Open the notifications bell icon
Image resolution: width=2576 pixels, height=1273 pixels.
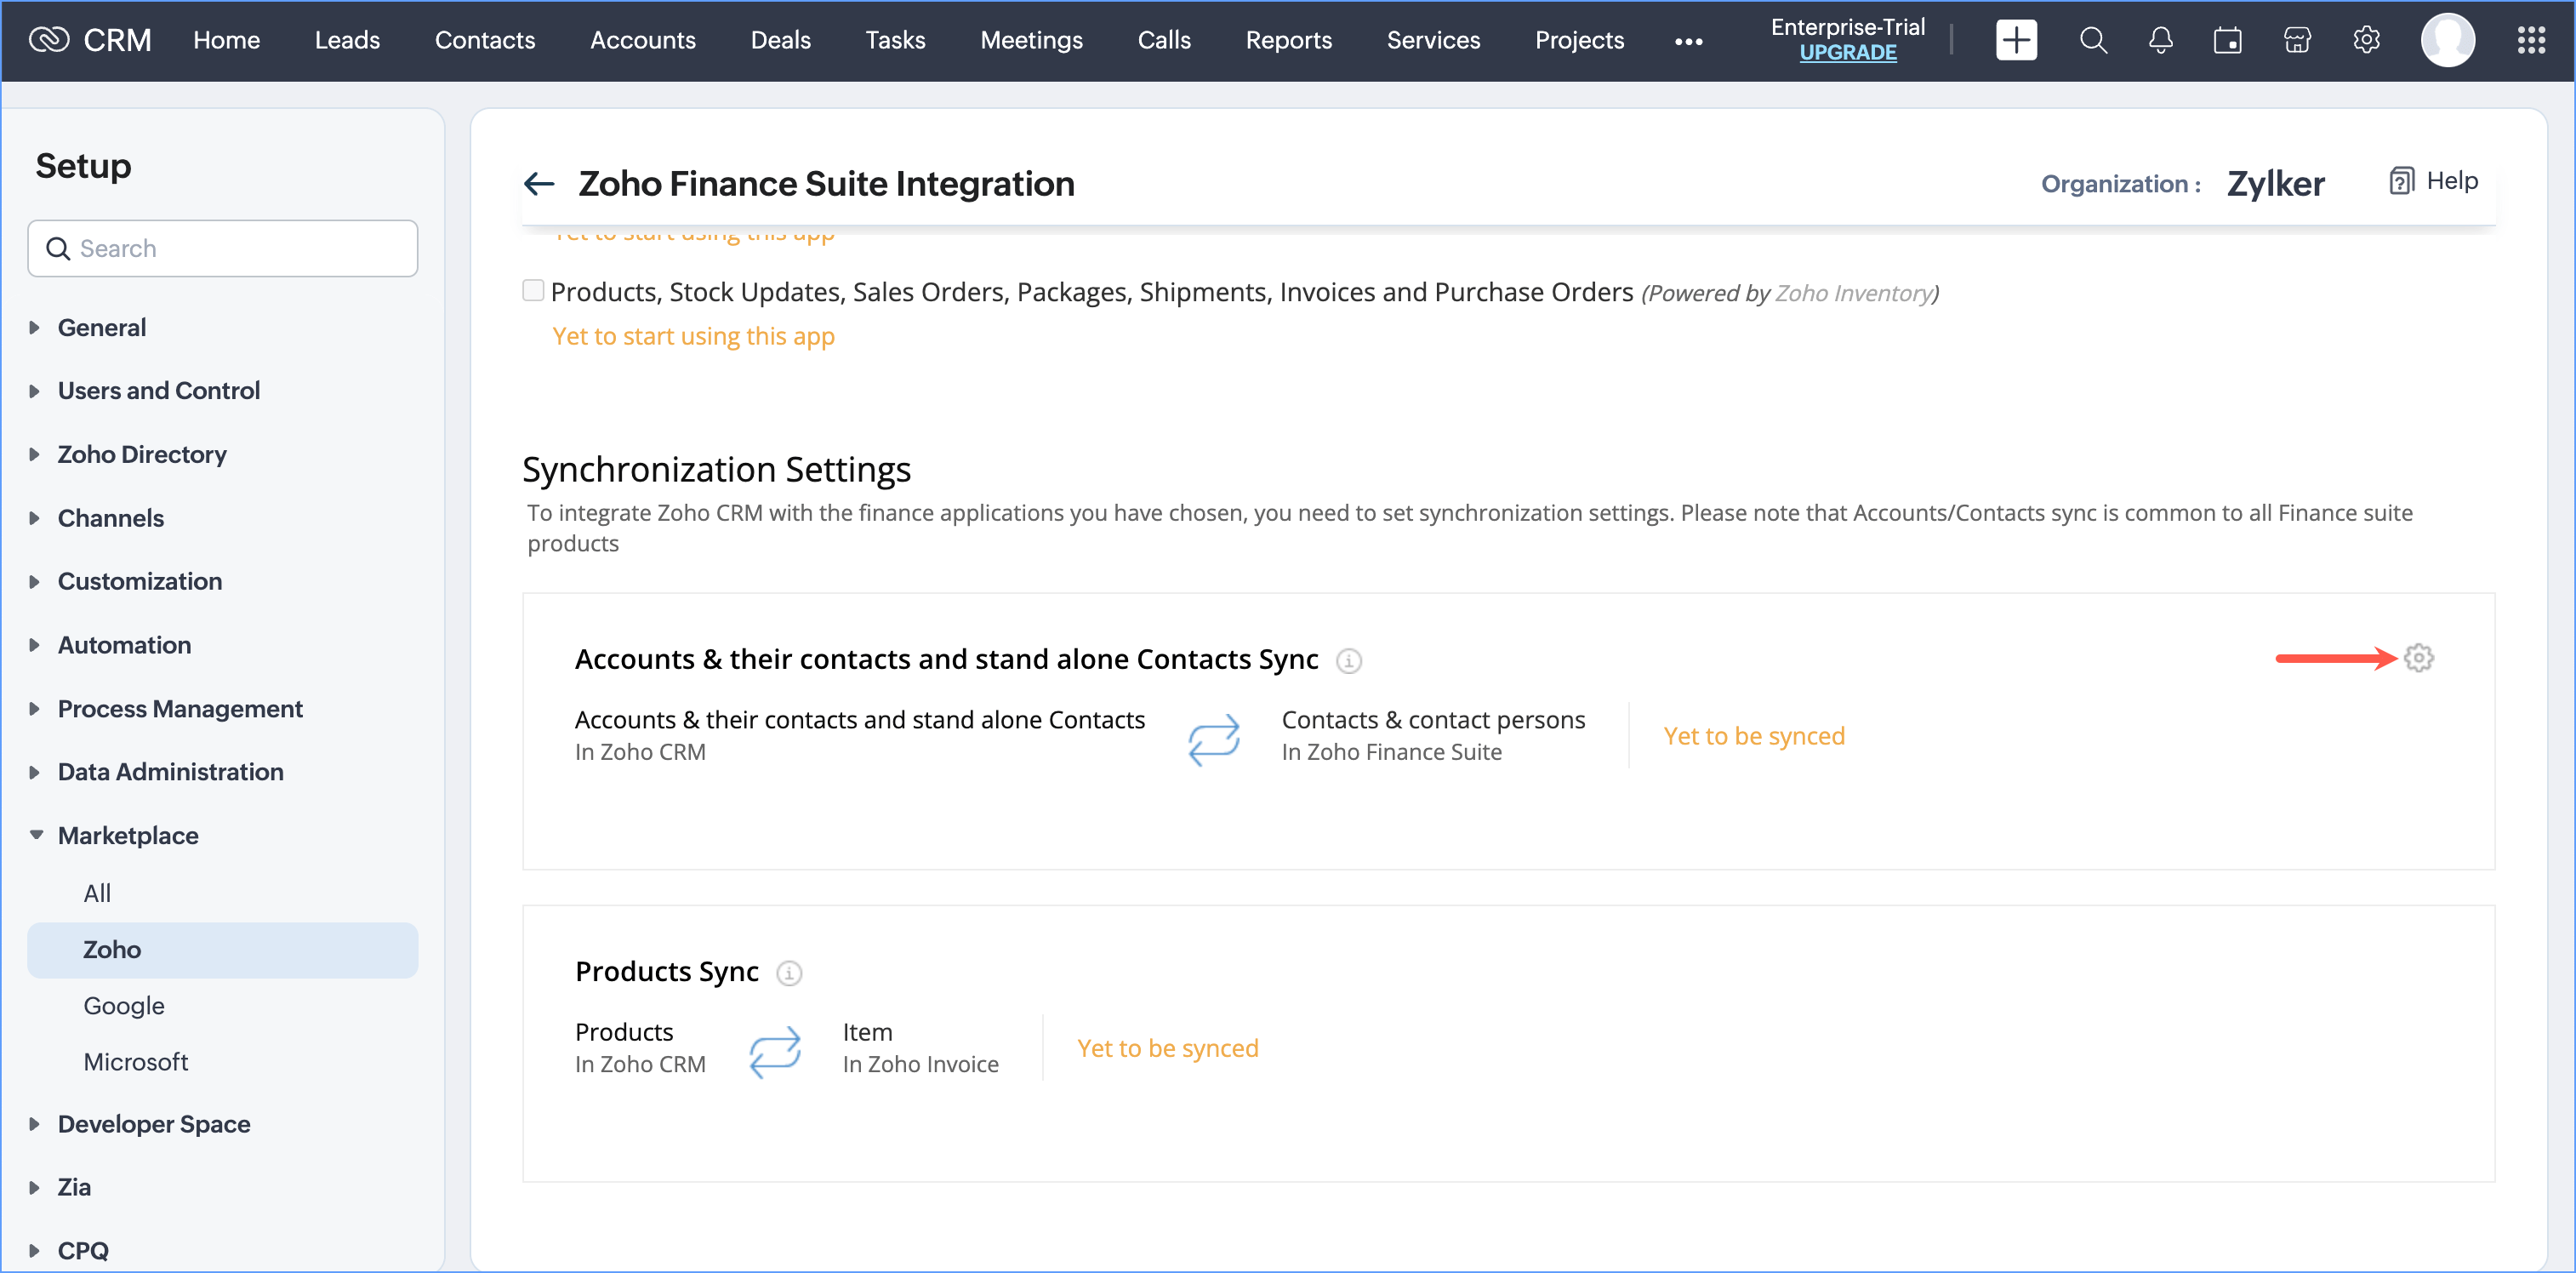click(x=2160, y=40)
